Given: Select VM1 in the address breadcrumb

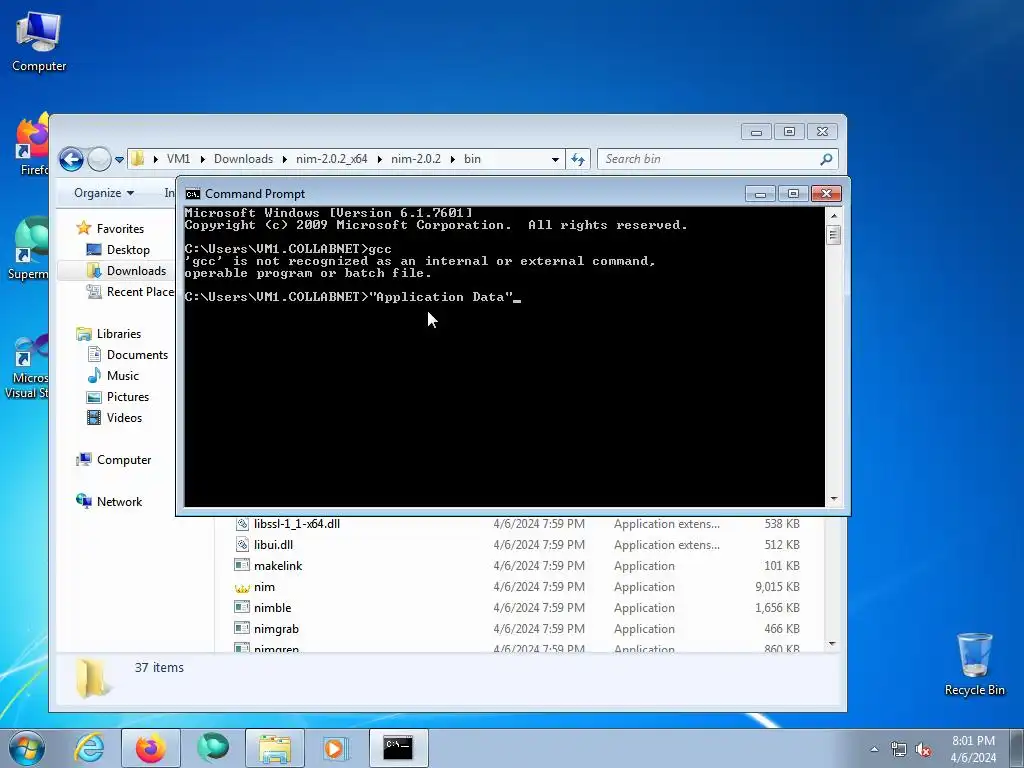Looking at the screenshot, I should coord(178,159).
